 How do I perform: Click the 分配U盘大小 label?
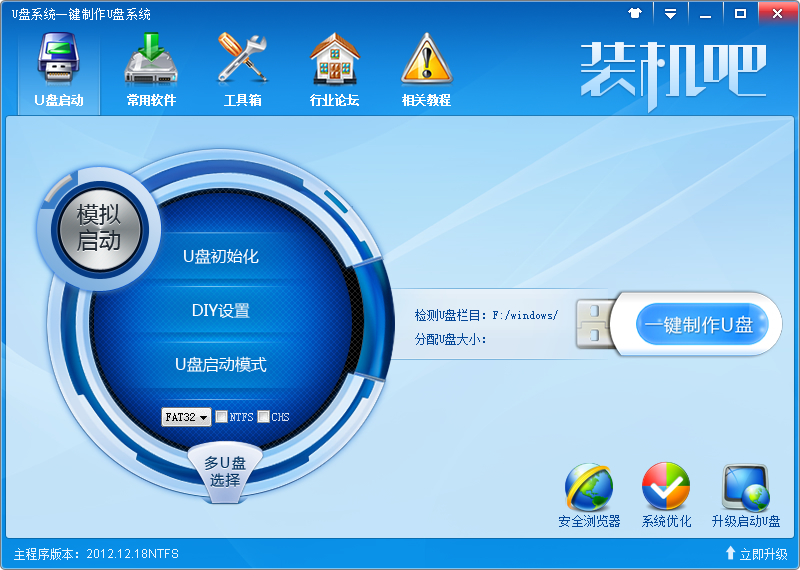[x=450, y=339]
